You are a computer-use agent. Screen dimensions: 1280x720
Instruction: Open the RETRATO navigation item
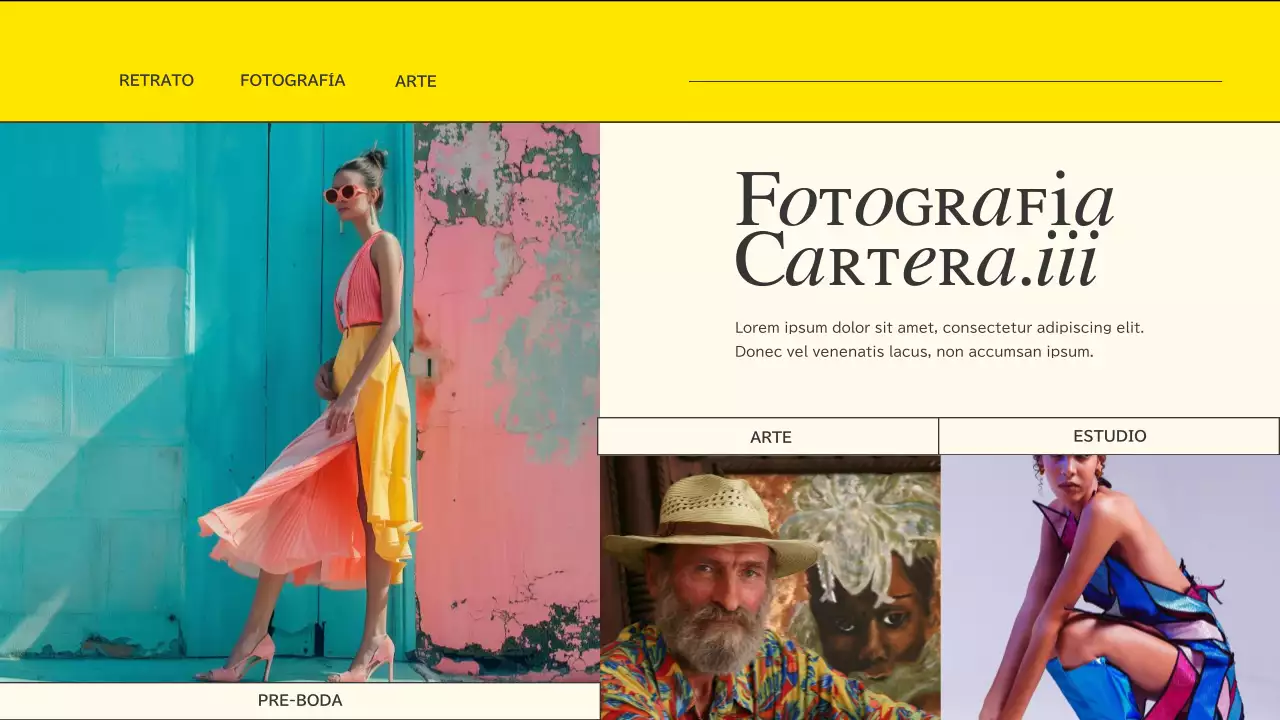coord(156,81)
